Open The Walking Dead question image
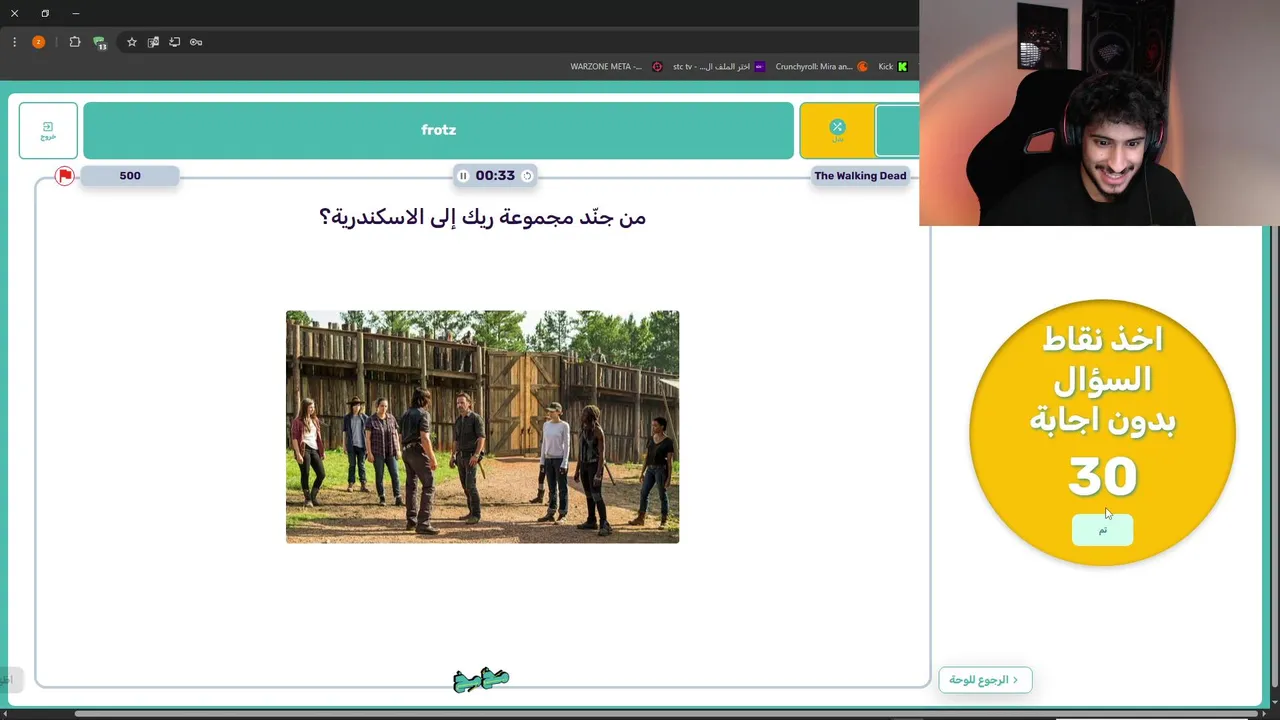The width and height of the screenshot is (1280, 720). pos(482,427)
